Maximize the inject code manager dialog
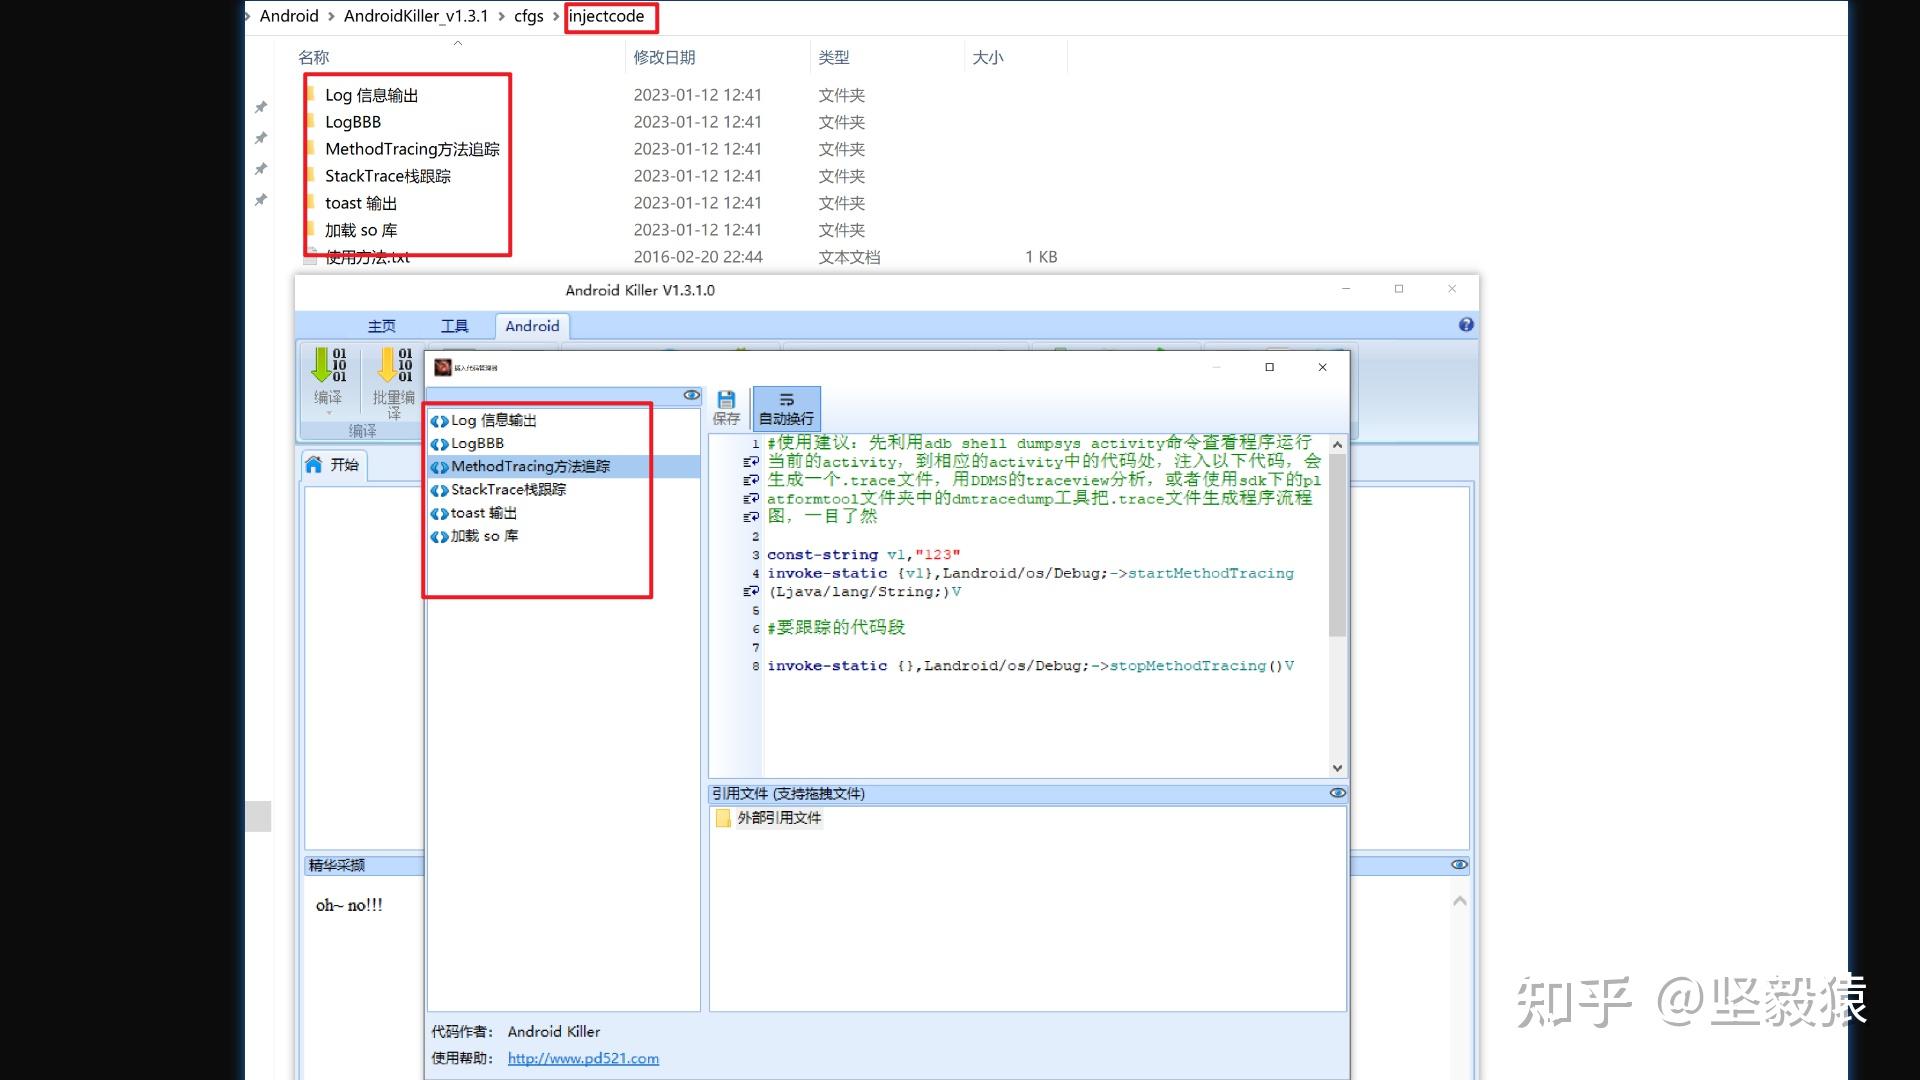Image resolution: width=1920 pixels, height=1080 pixels. 1269,367
